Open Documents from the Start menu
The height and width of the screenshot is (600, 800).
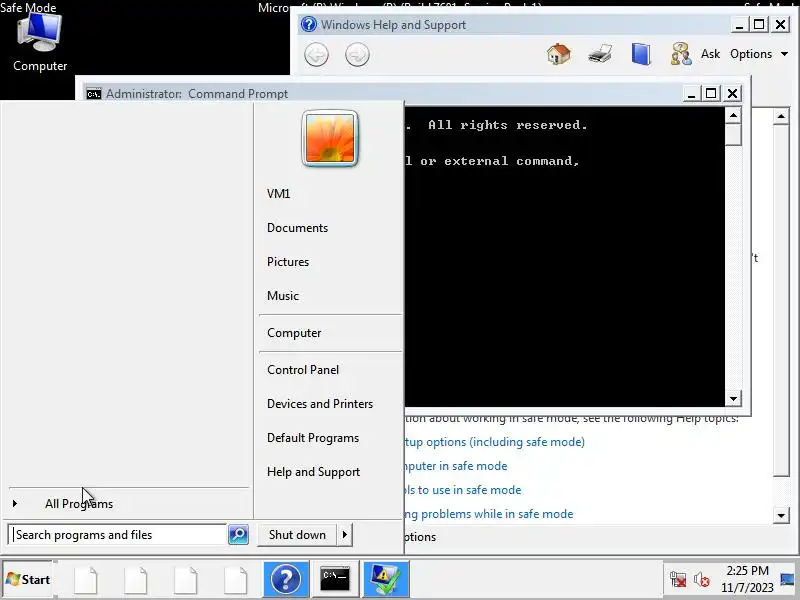coord(297,228)
